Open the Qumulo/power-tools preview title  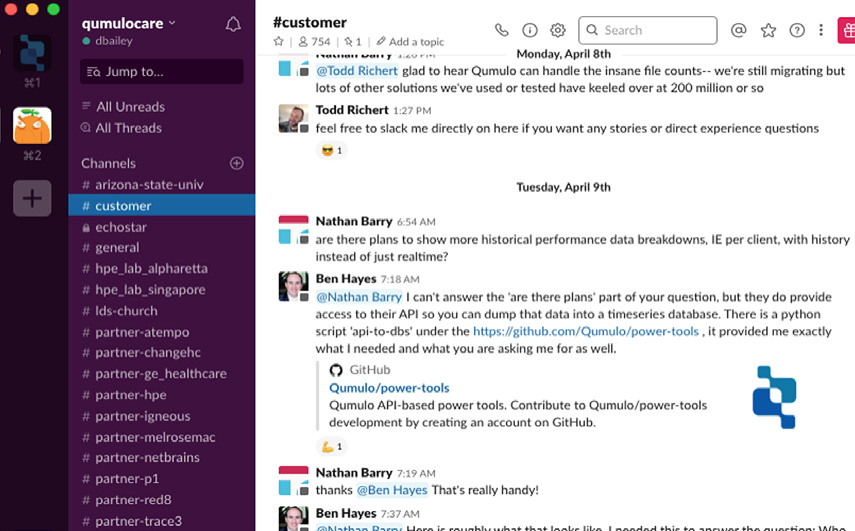[389, 388]
